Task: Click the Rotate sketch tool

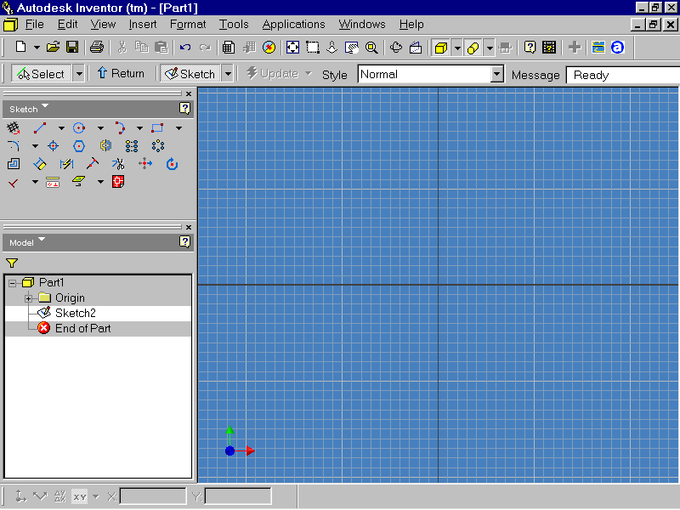Action: [x=171, y=164]
